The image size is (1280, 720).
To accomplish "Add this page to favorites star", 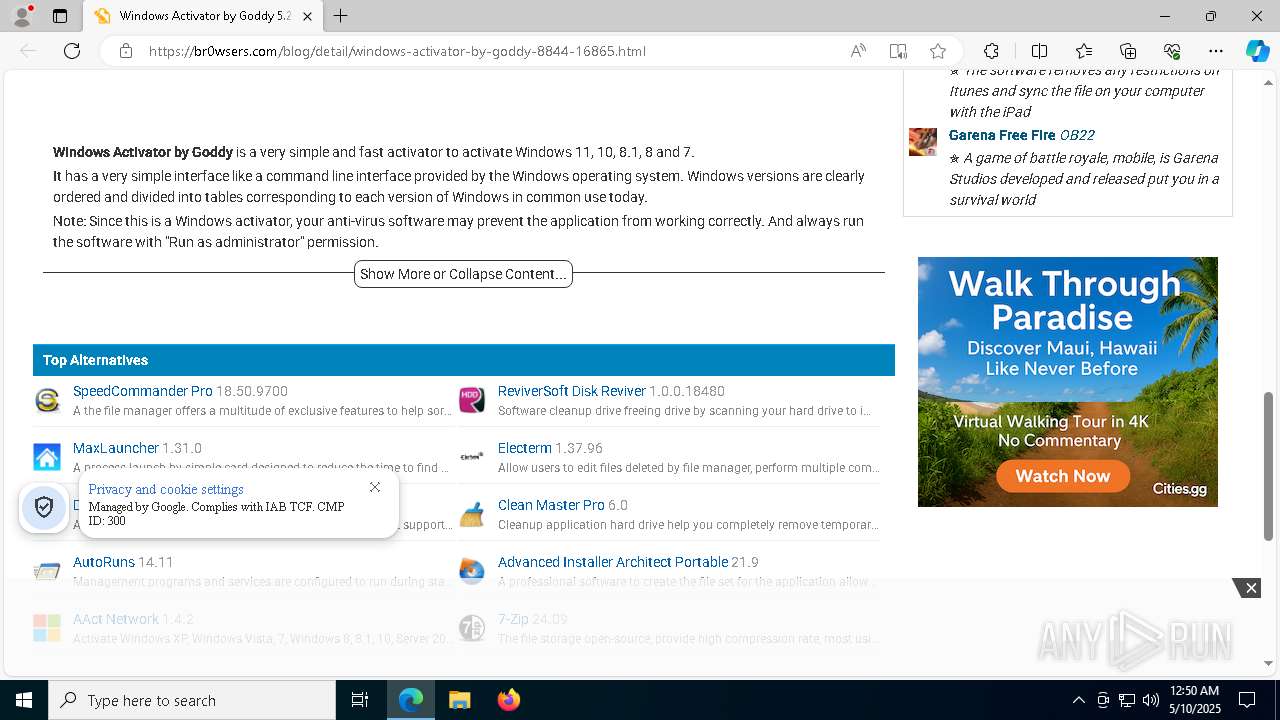I will pyautogui.click(x=938, y=51).
